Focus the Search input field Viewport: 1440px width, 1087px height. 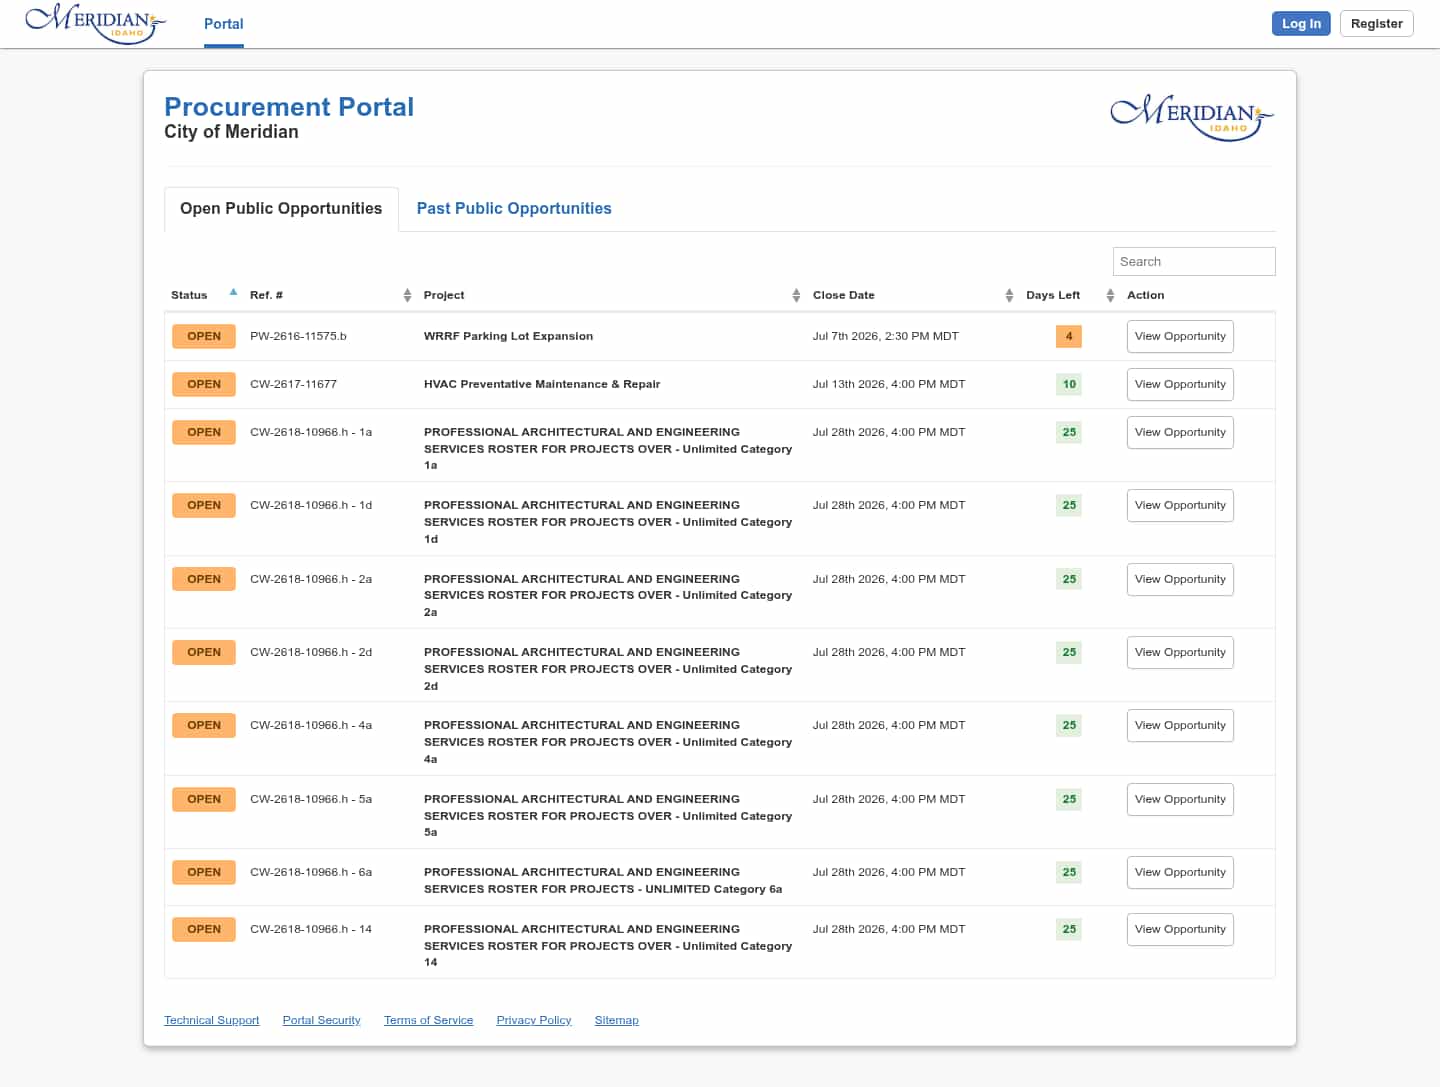(x=1194, y=261)
